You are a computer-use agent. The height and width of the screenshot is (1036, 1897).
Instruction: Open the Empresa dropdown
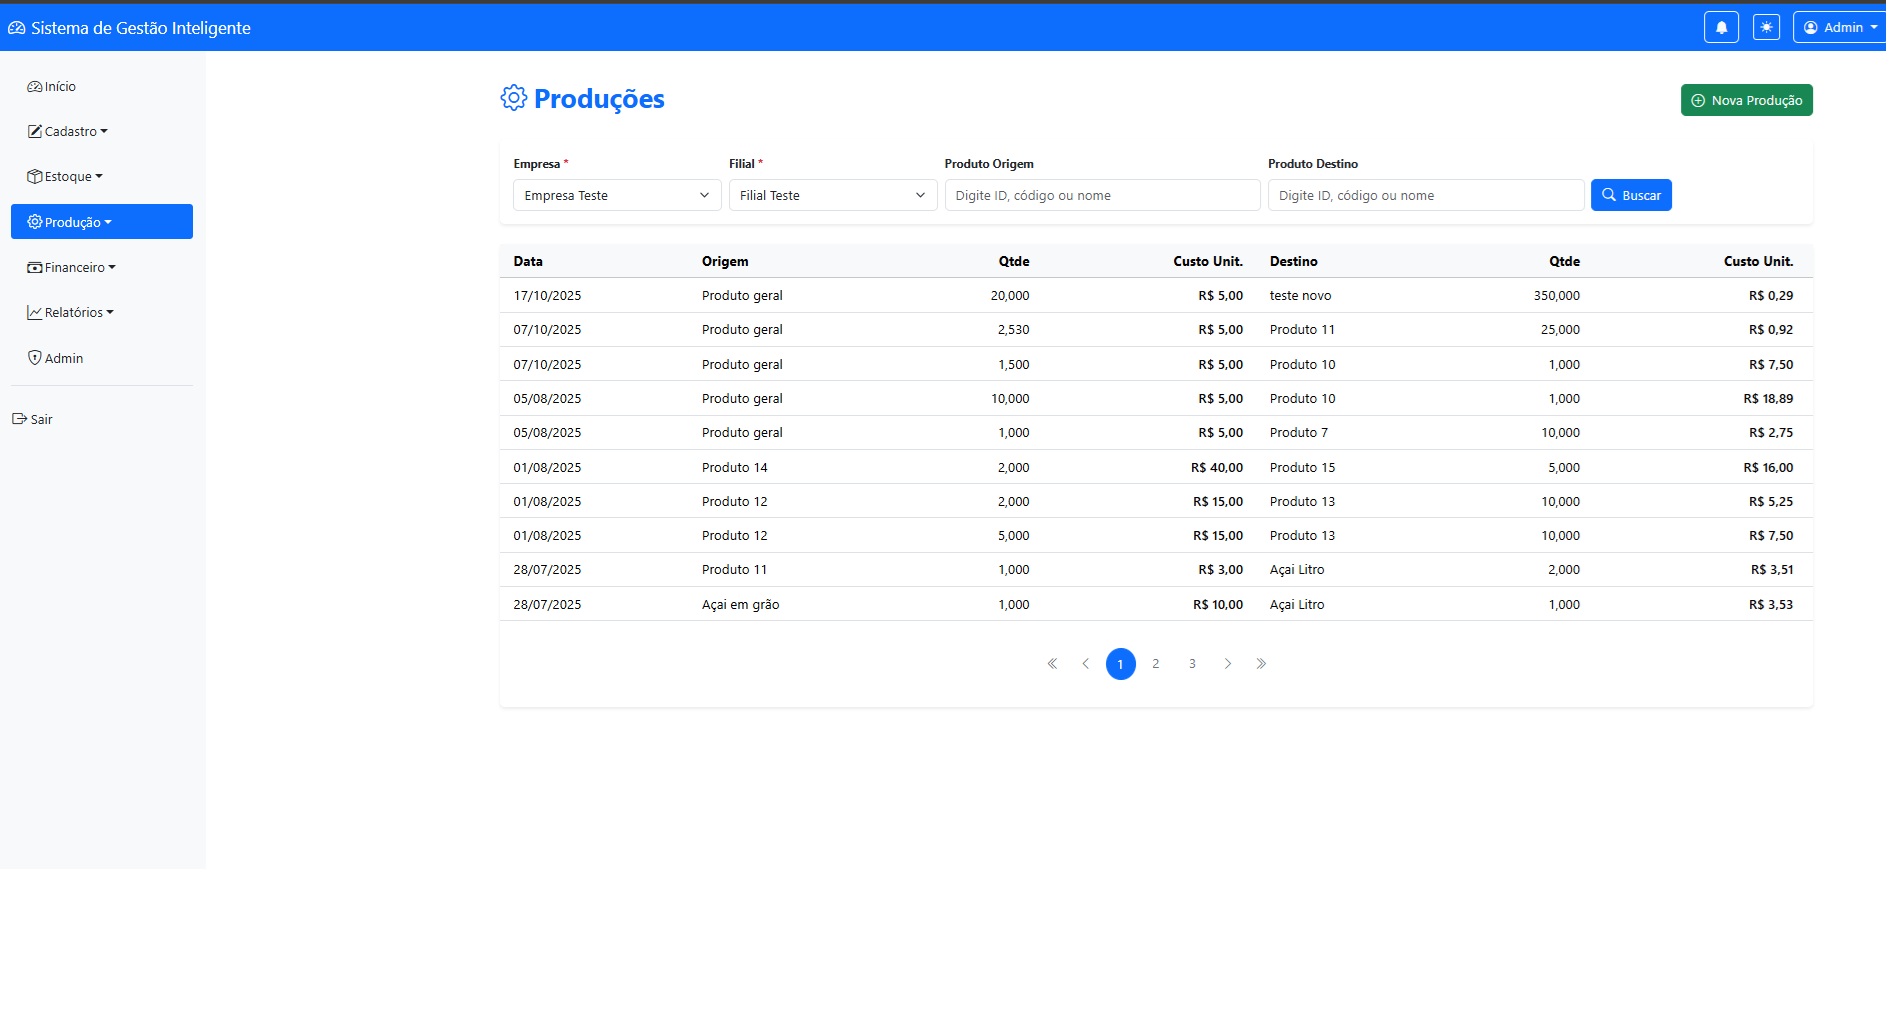tap(616, 196)
